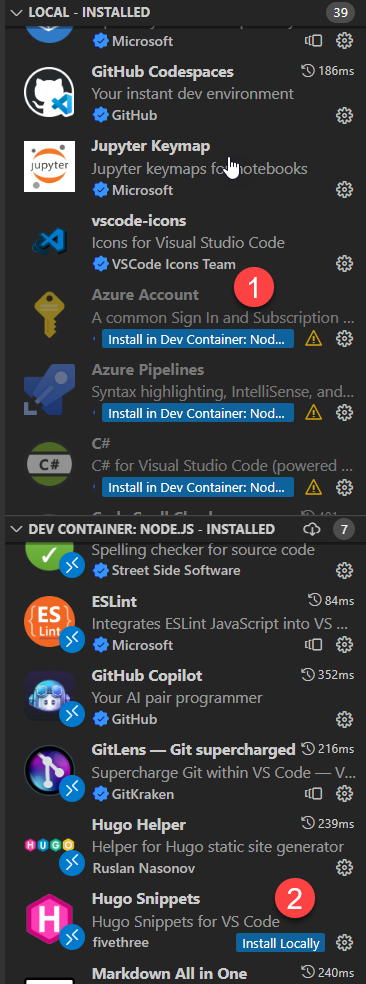Click the GitKraken publisher name
Image resolution: width=366 pixels, height=984 pixels.
point(143,794)
